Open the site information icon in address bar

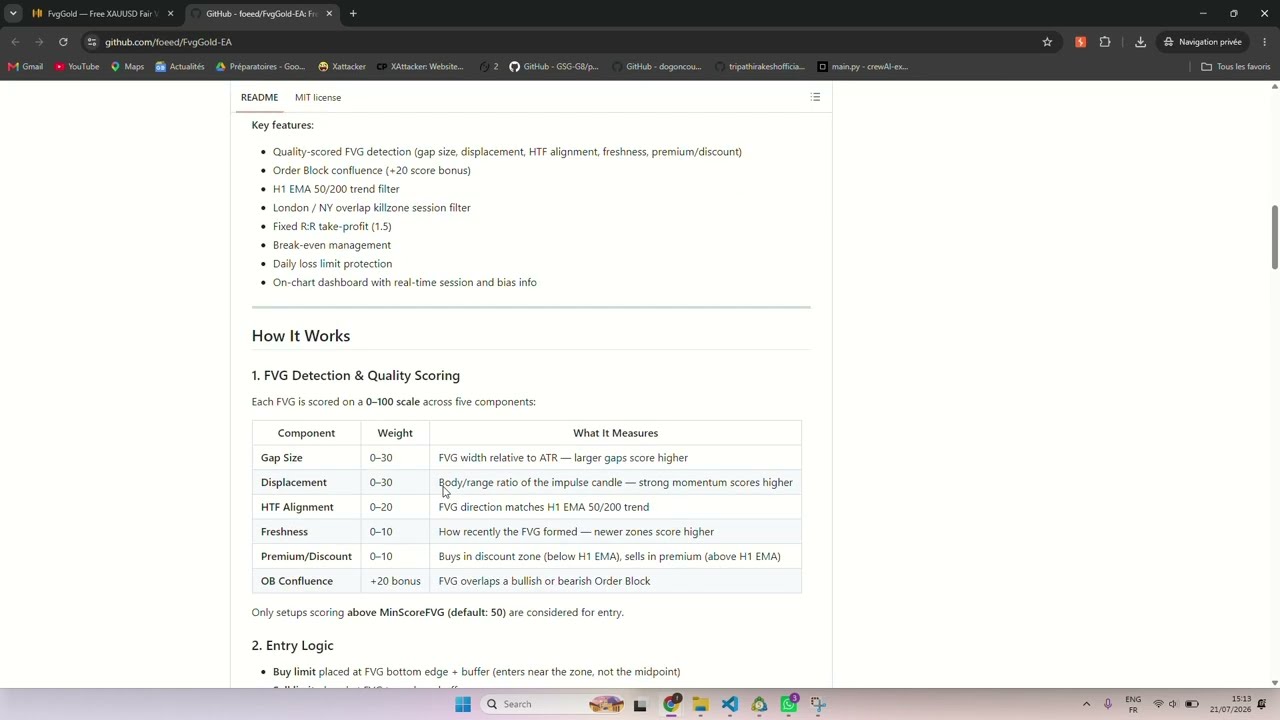[92, 42]
